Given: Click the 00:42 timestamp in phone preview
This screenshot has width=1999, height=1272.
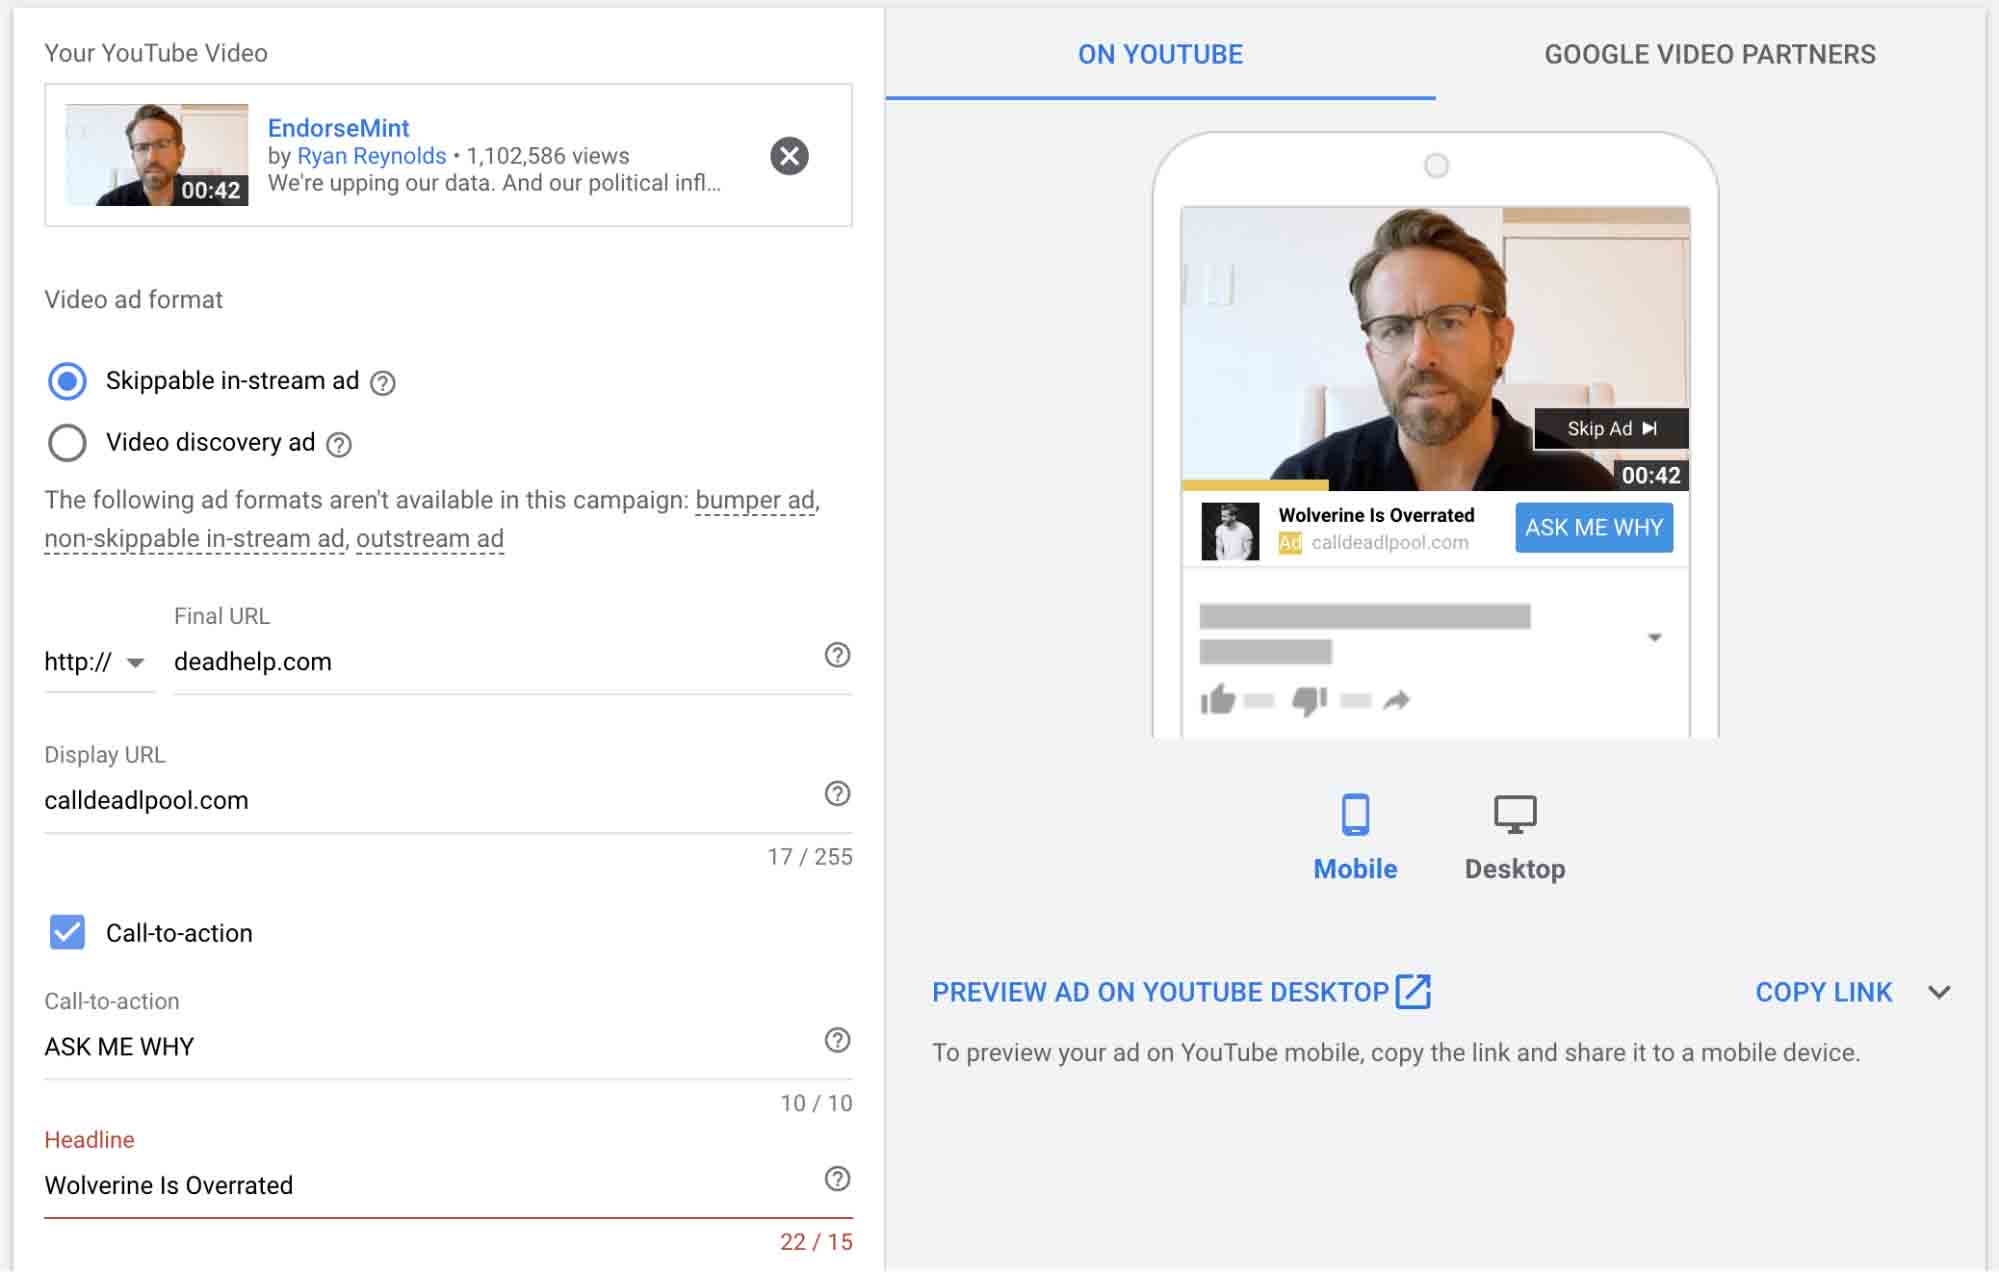Looking at the screenshot, I should (x=1651, y=475).
